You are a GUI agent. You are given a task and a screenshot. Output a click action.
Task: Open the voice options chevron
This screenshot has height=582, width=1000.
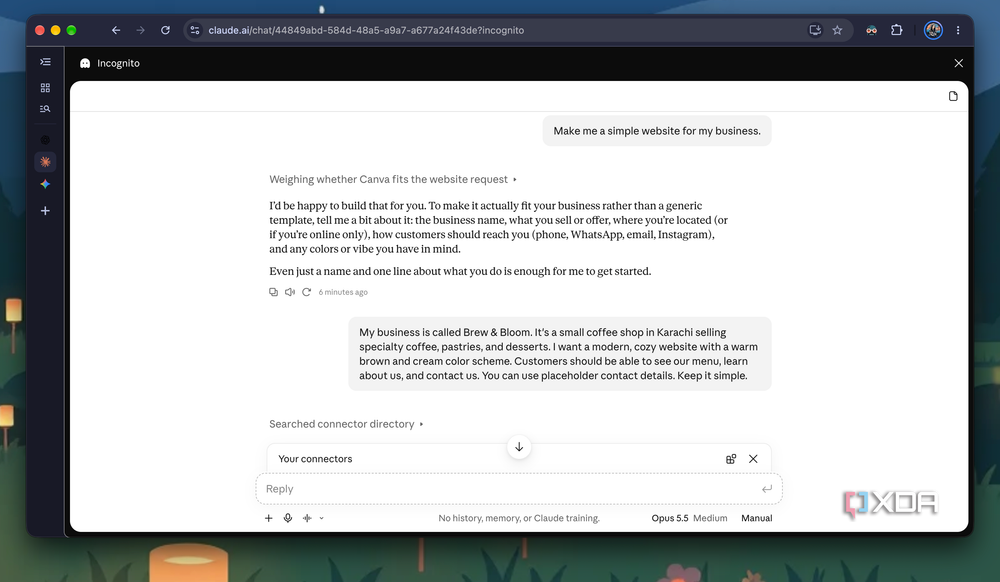pos(321,518)
